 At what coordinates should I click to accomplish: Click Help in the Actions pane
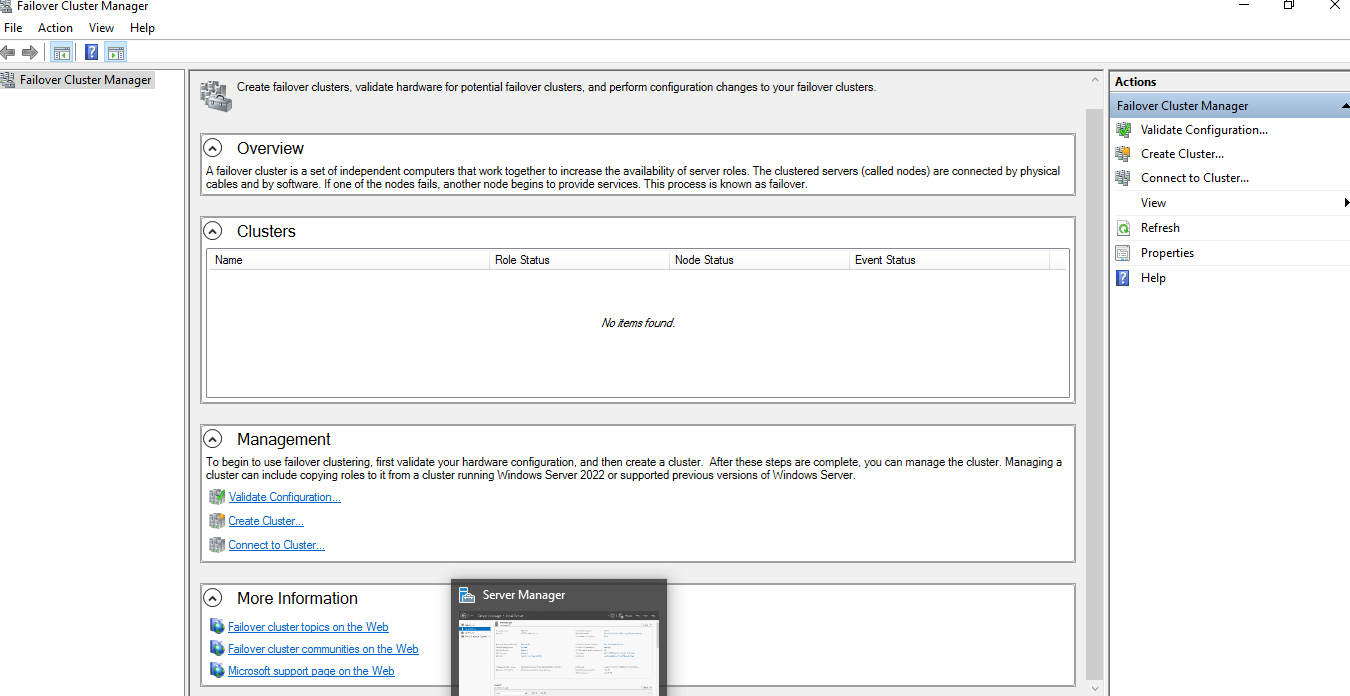click(1153, 278)
